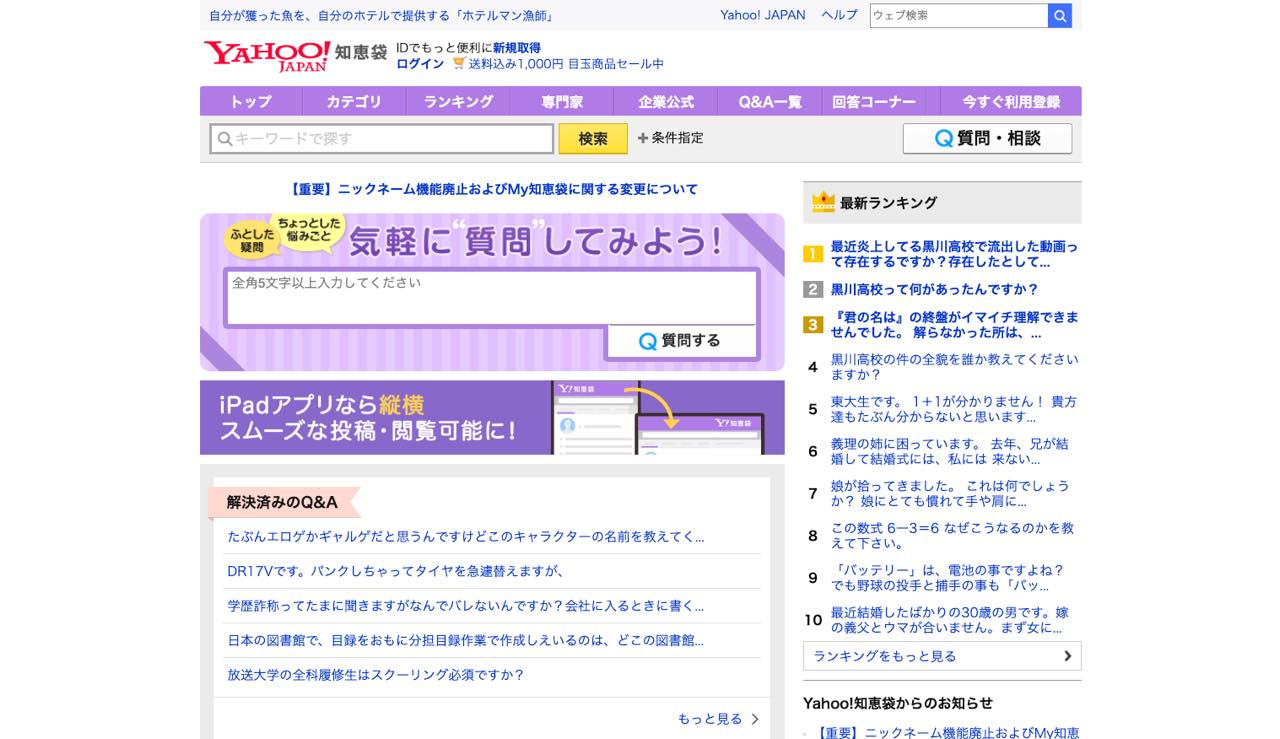The height and width of the screenshot is (739, 1280).
Task: Open the DR17Vです。パンク question link
Action: (x=396, y=571)
